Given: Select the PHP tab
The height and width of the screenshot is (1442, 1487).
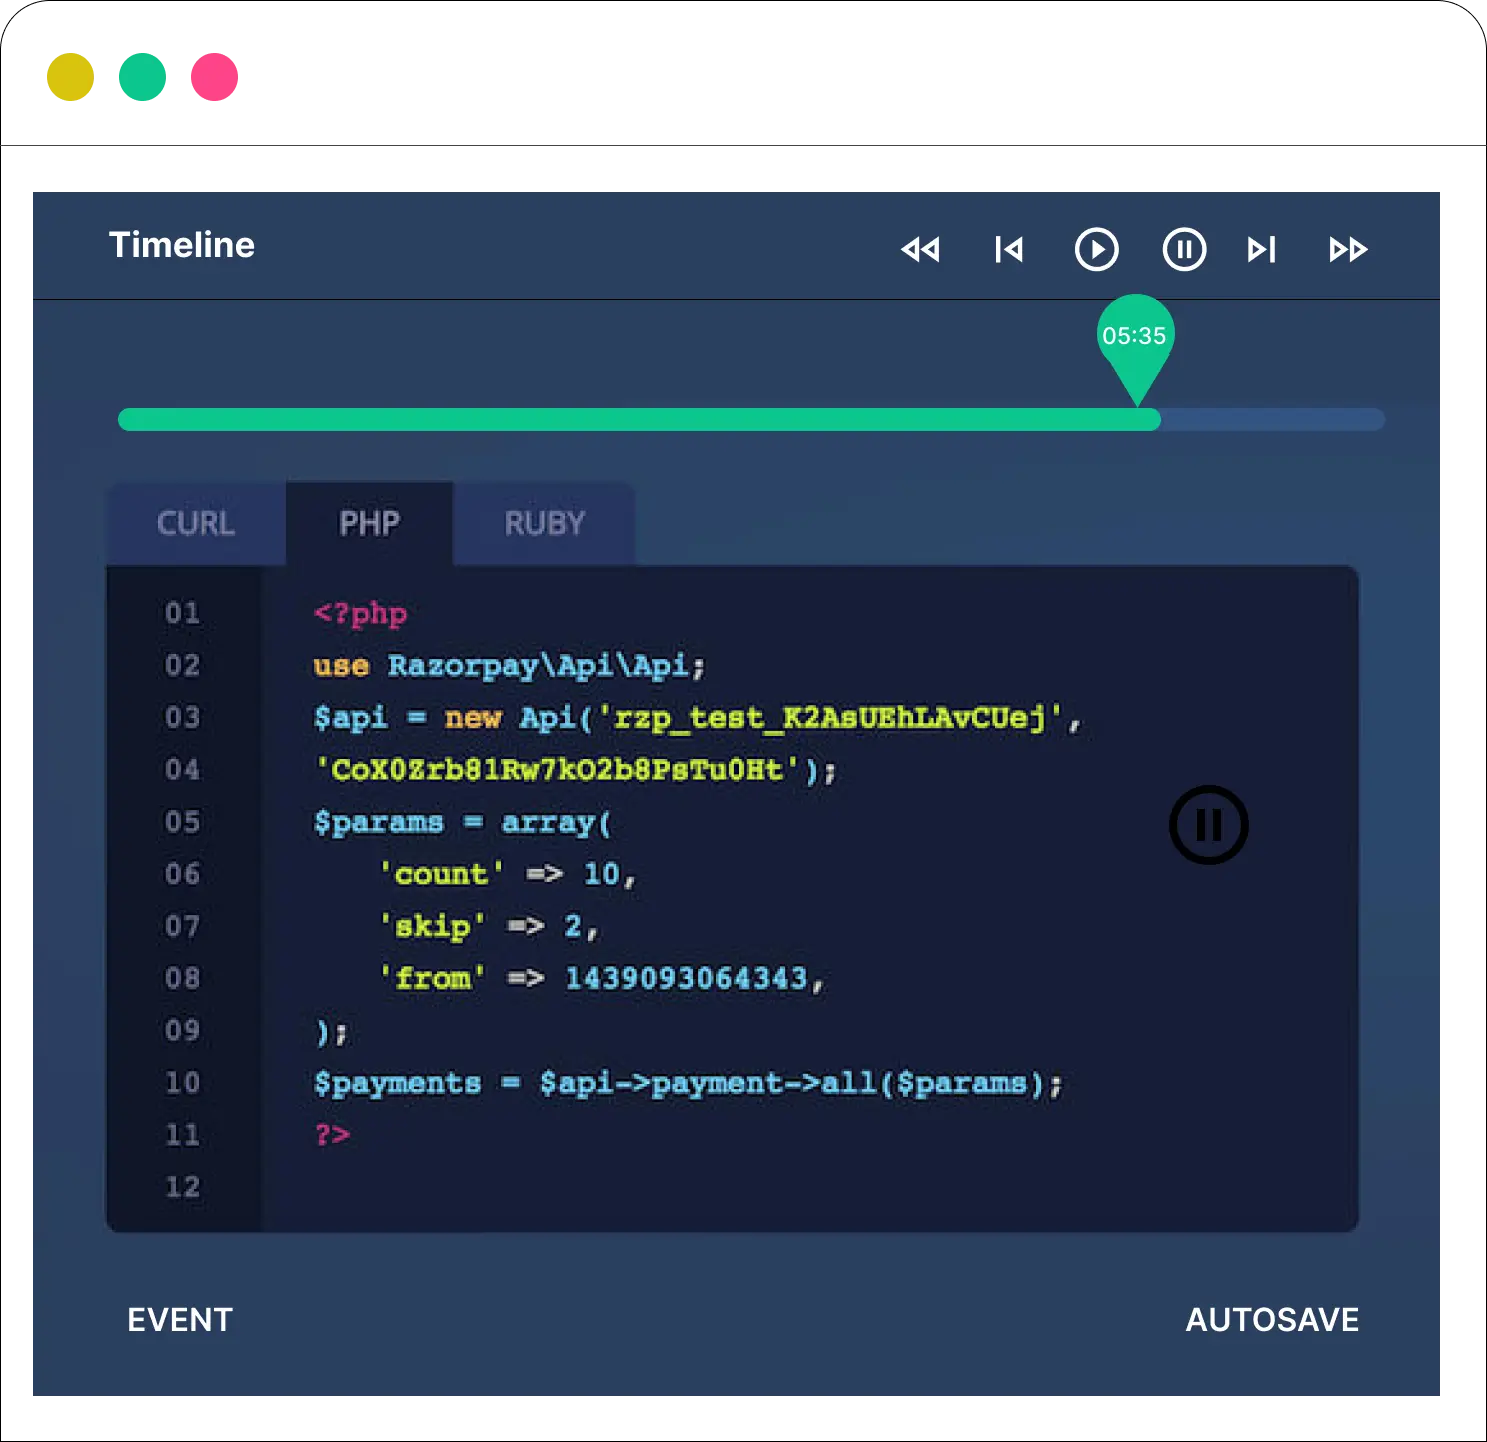Looking at the screenshot, I should (x=369, y=523).
